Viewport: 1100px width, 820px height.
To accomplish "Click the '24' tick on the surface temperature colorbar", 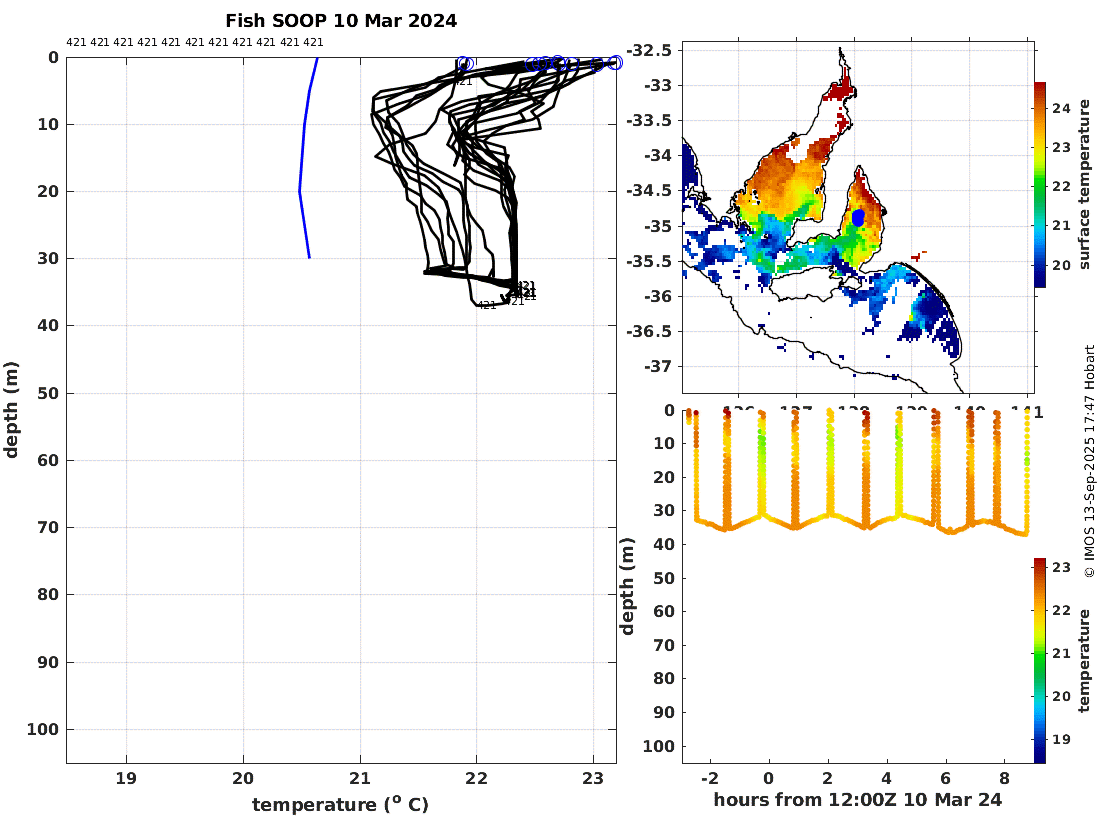I will tap(1061, 108).
